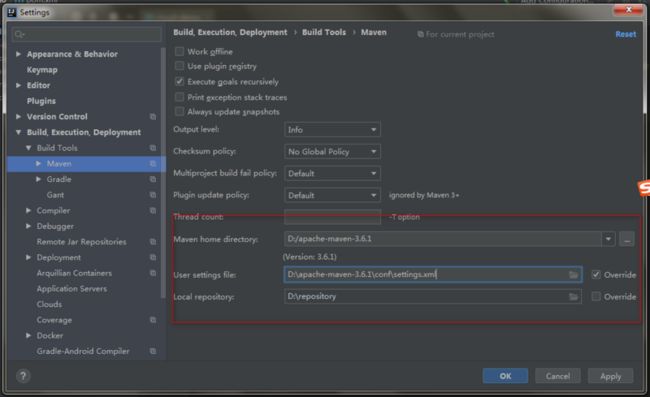650x397 pixels.
Task: Open the Checksum policy dropdown
Action: pos(332,152)
